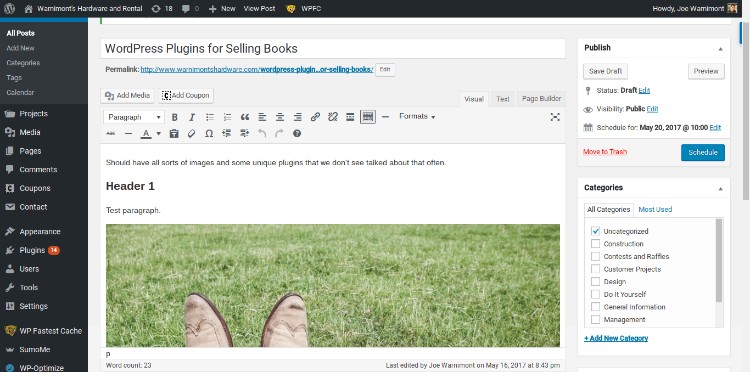Apply strikethrough formatting
This screenshot has width=750, height=372.
click(110, 134)
